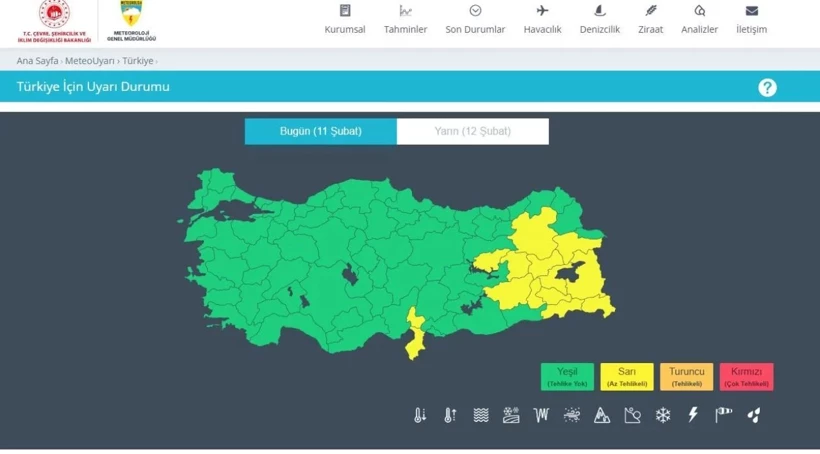
Task: Click the Sarı (Az Tehlikeli) legend swatch
Action: [x=627, y=377]
